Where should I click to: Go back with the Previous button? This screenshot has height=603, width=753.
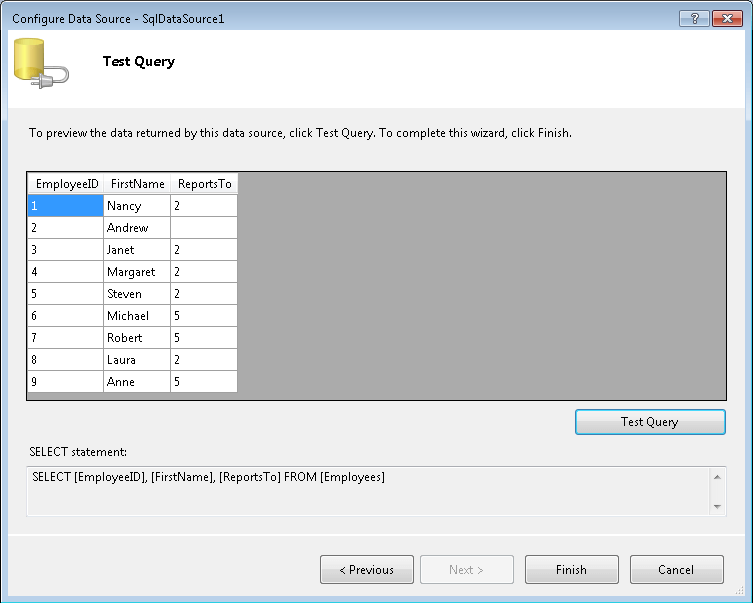coord(366,569)
